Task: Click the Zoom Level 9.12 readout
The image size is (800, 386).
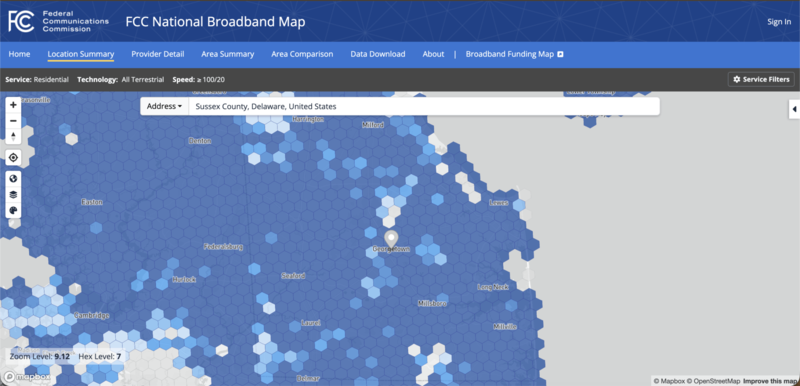Action: coord(40,356)
